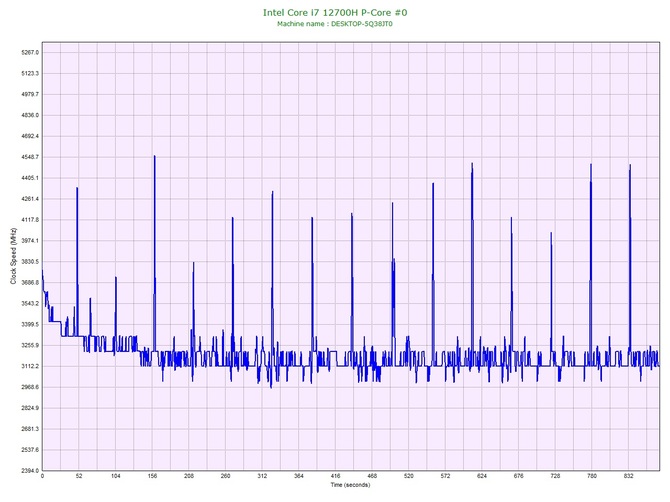Screen dimensions: 670x502
Task: Click the 4836.0 y-axis tick label
Action: pos(30,115)
